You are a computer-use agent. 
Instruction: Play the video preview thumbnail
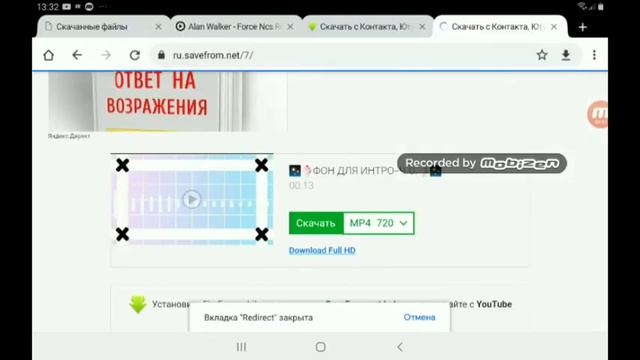(x=192, y=200)
